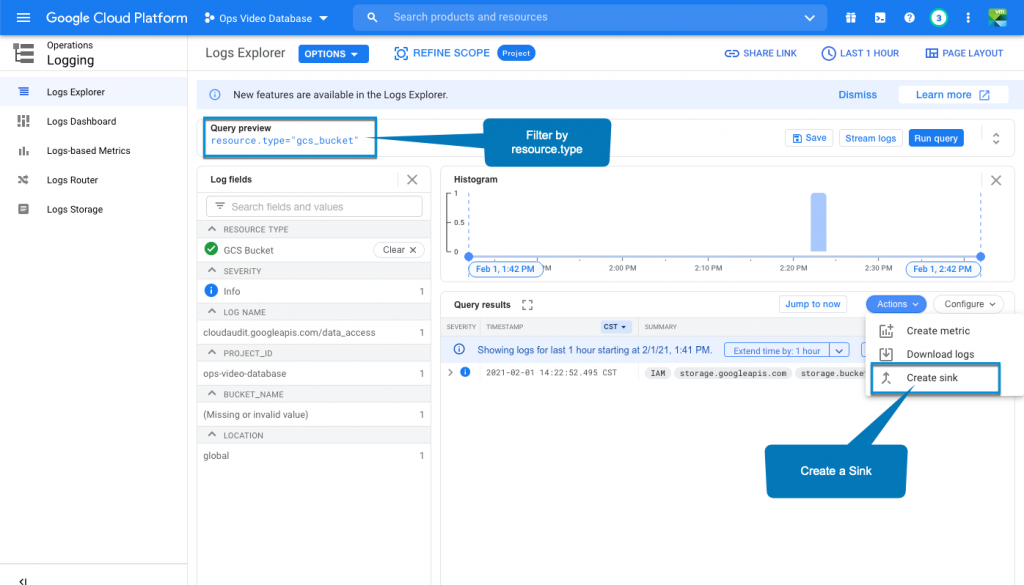Open the Help question mark icon
Screen dimensions: 1024x585
[x=909, y=18]
